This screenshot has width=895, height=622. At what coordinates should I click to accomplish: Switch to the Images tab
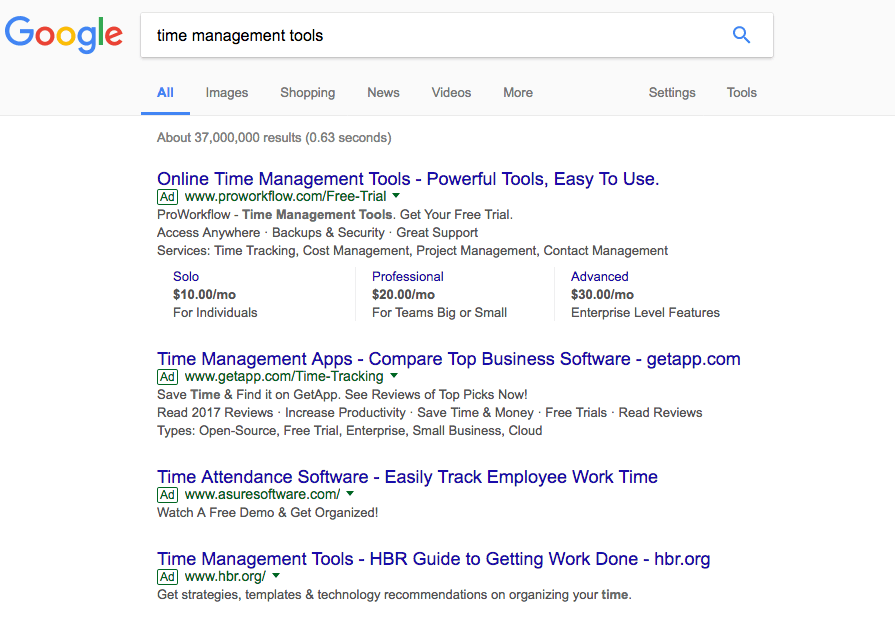pyautogui.click(x=227, y=93)
